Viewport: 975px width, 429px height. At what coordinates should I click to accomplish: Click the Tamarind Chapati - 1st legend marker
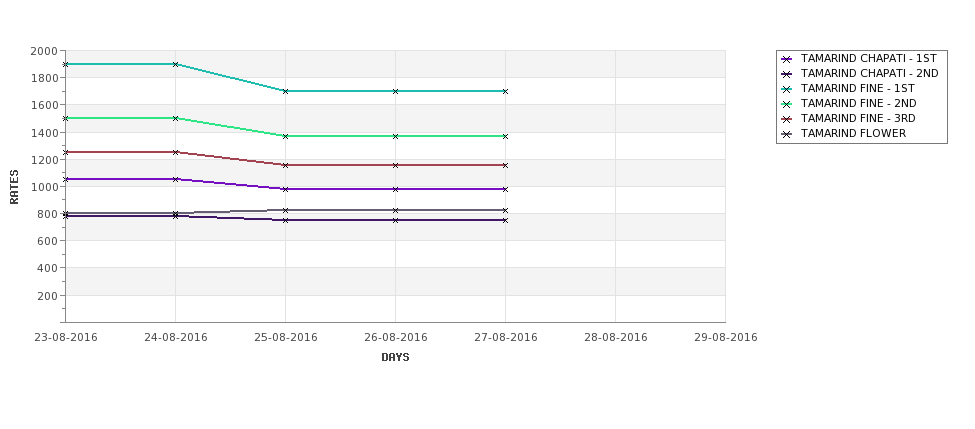[787, 59]
